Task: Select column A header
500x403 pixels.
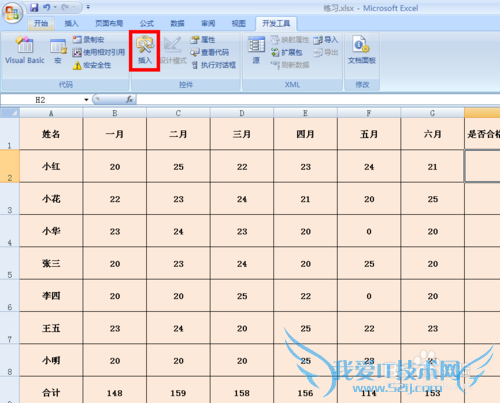Action: (x=51, y=113)
